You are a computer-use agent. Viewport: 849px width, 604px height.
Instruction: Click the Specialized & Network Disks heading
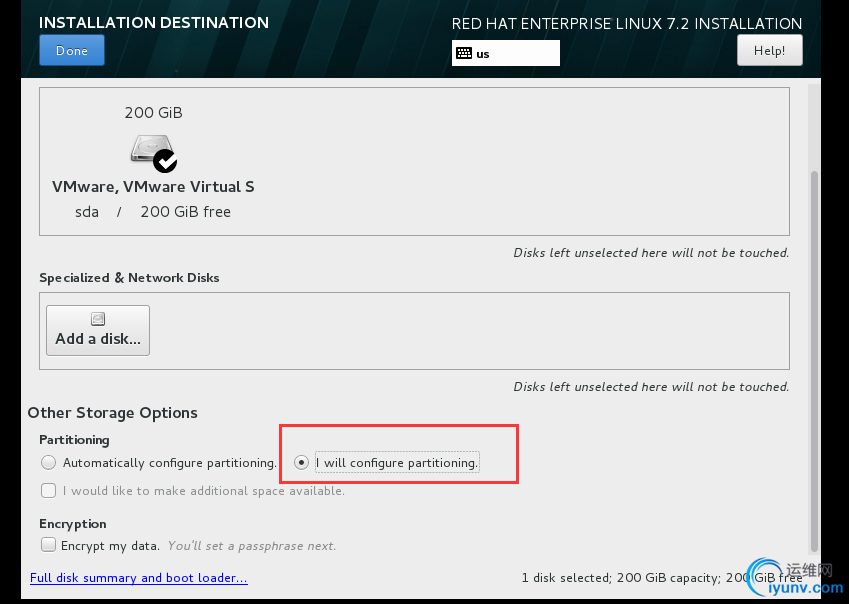(x=129, y=278)
